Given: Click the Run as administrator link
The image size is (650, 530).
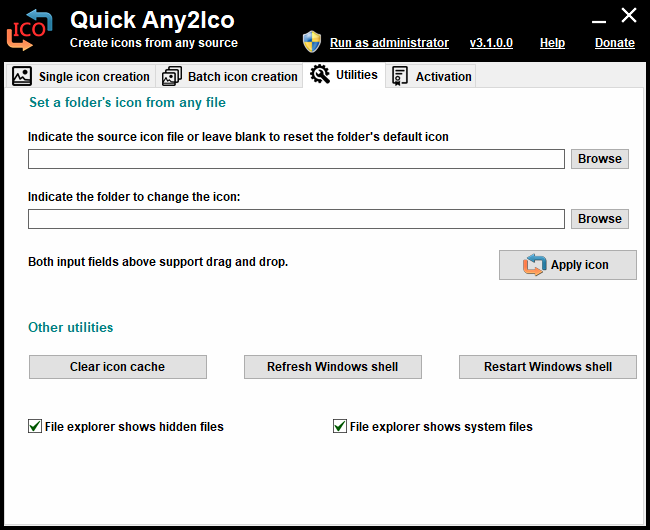Looking at the screenshot, I should (389, 43).
